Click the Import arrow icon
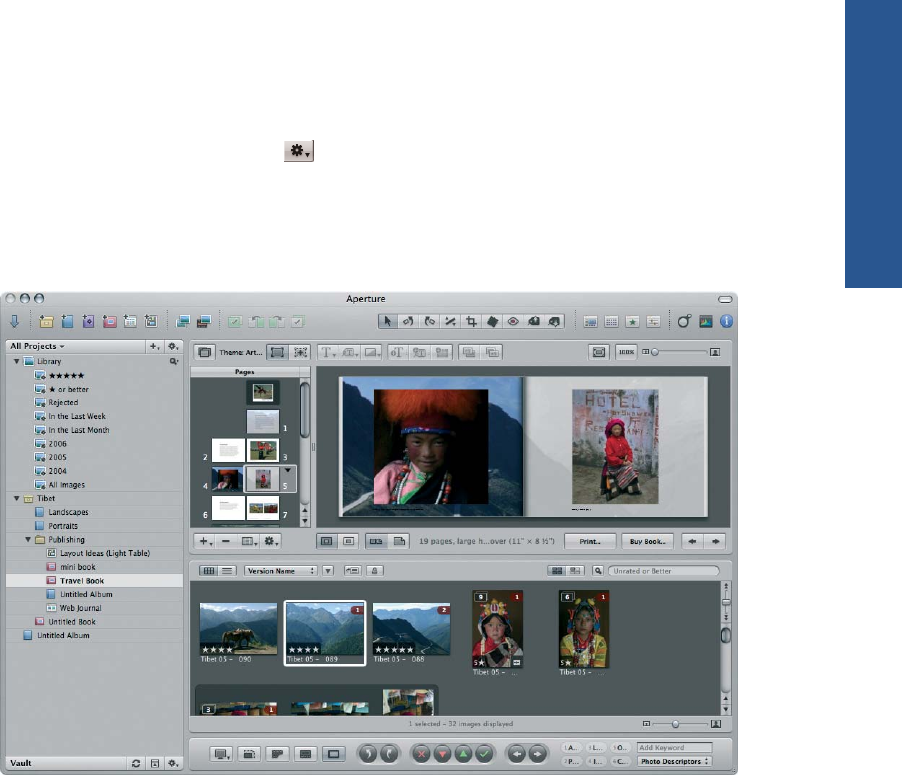Viewport: 902px width, 775px height. (x=15, y=322)
